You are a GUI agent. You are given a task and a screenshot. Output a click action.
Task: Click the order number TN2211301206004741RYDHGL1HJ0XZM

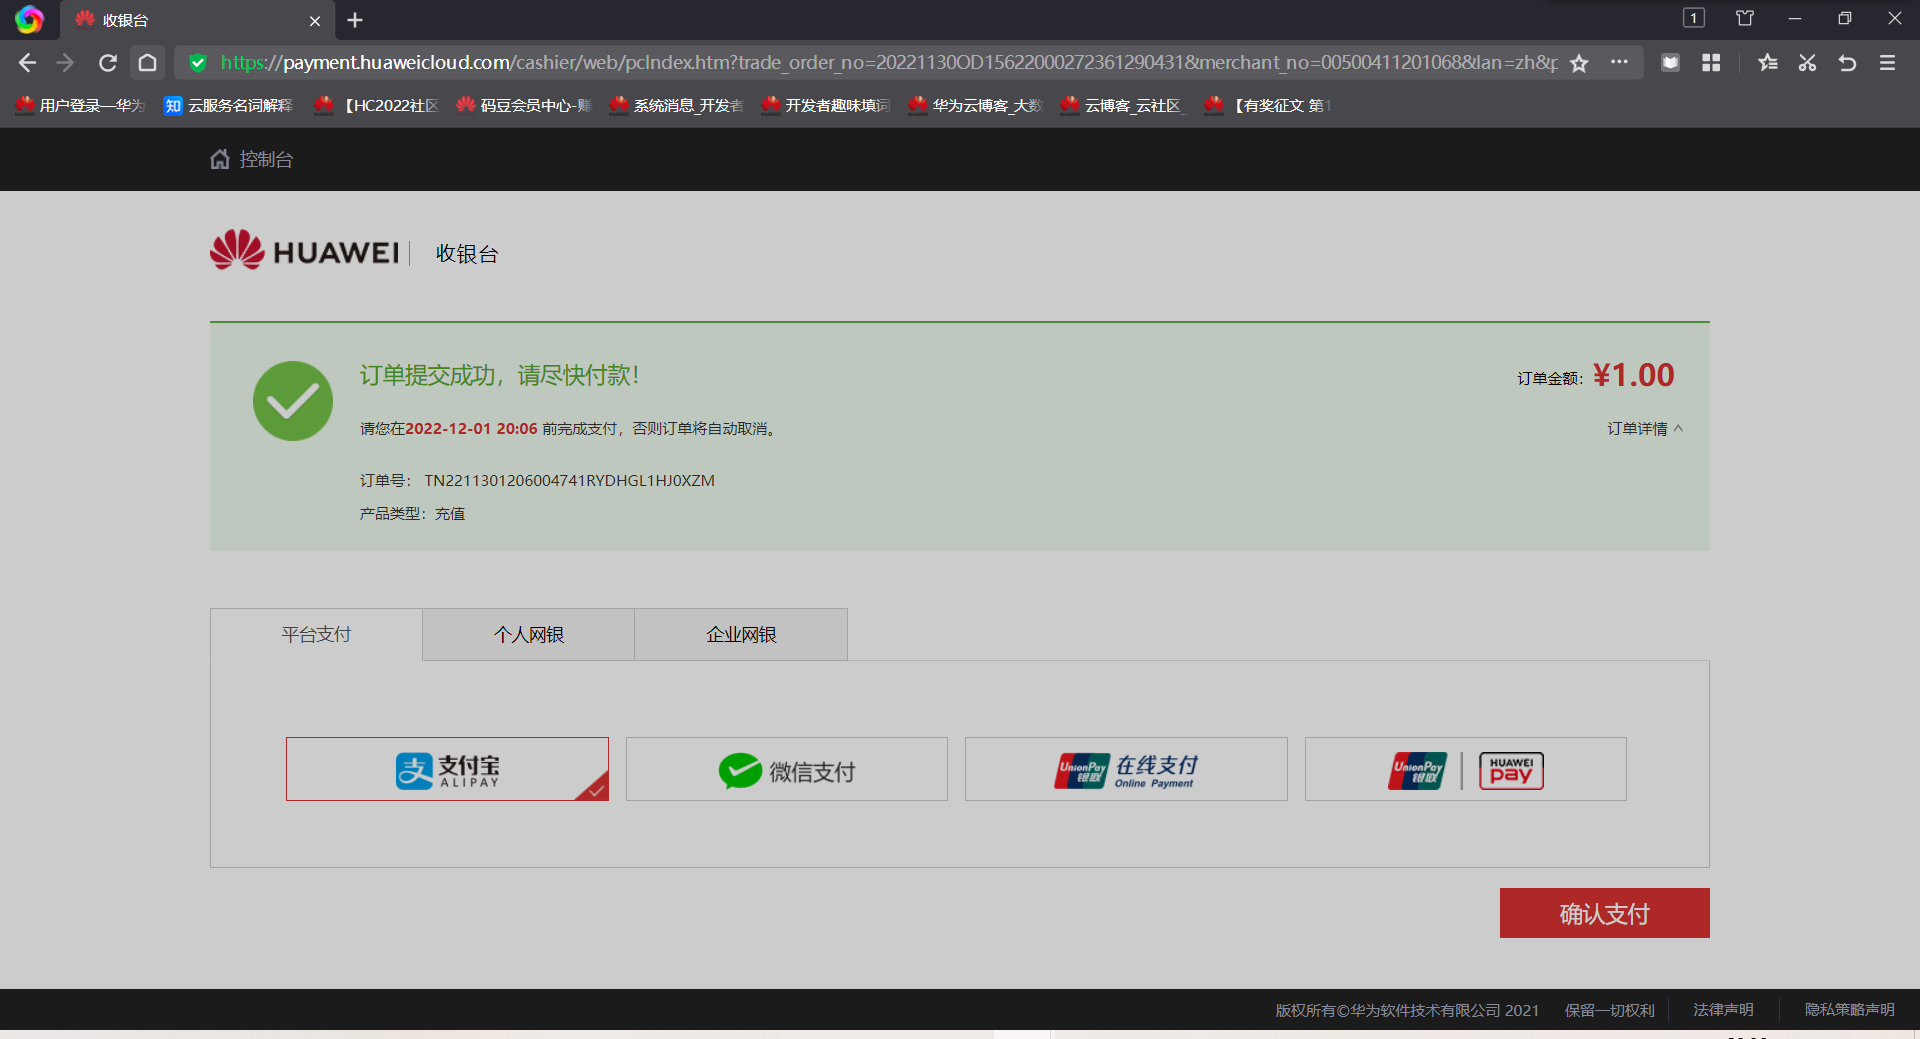click(x=570, y=481)
